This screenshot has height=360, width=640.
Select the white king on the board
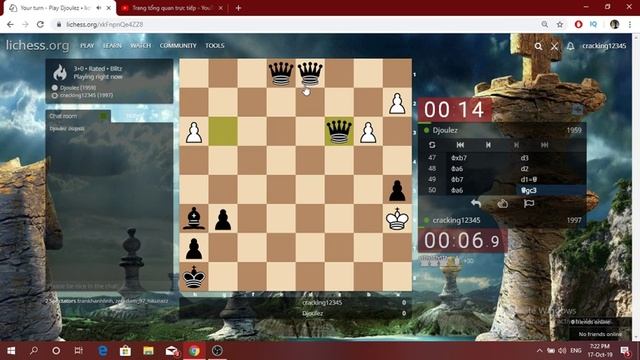click(397, 219)
